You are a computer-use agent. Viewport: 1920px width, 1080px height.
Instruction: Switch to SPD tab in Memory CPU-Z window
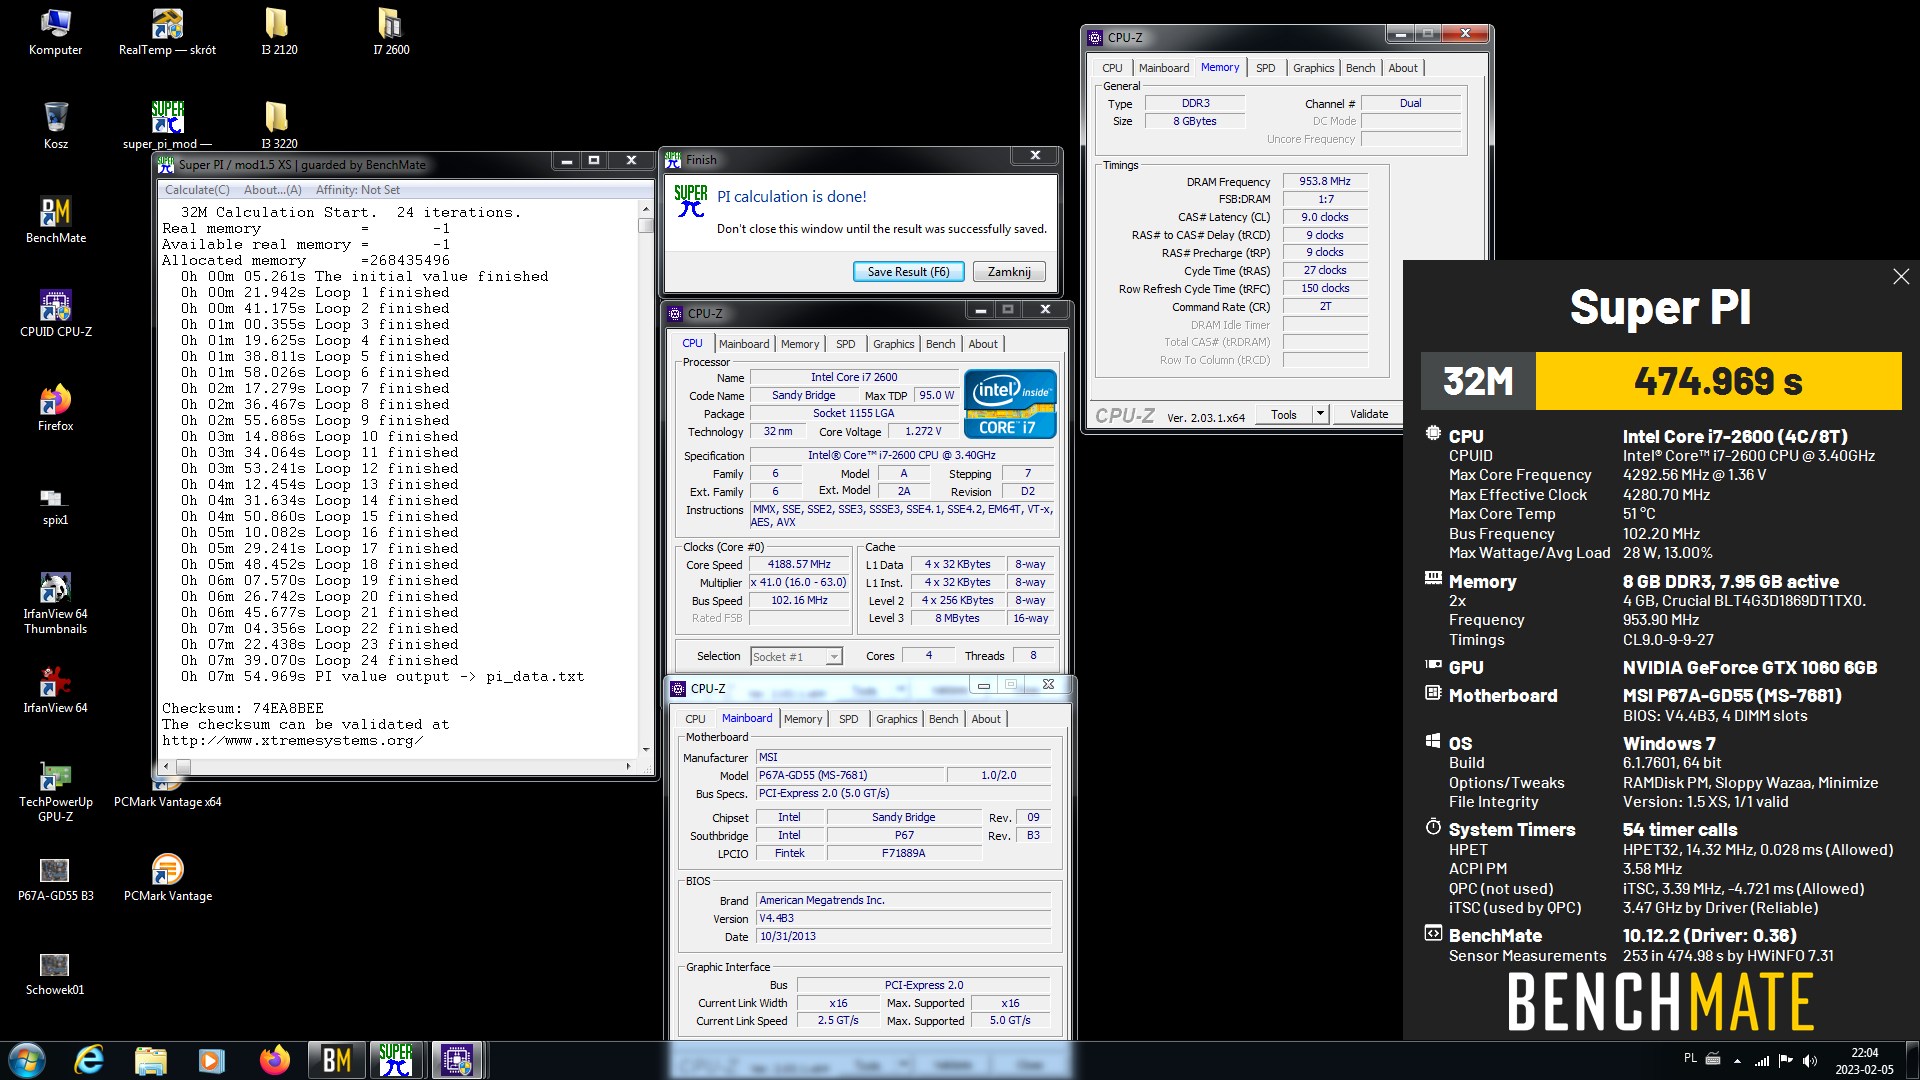pos(1265,68)
